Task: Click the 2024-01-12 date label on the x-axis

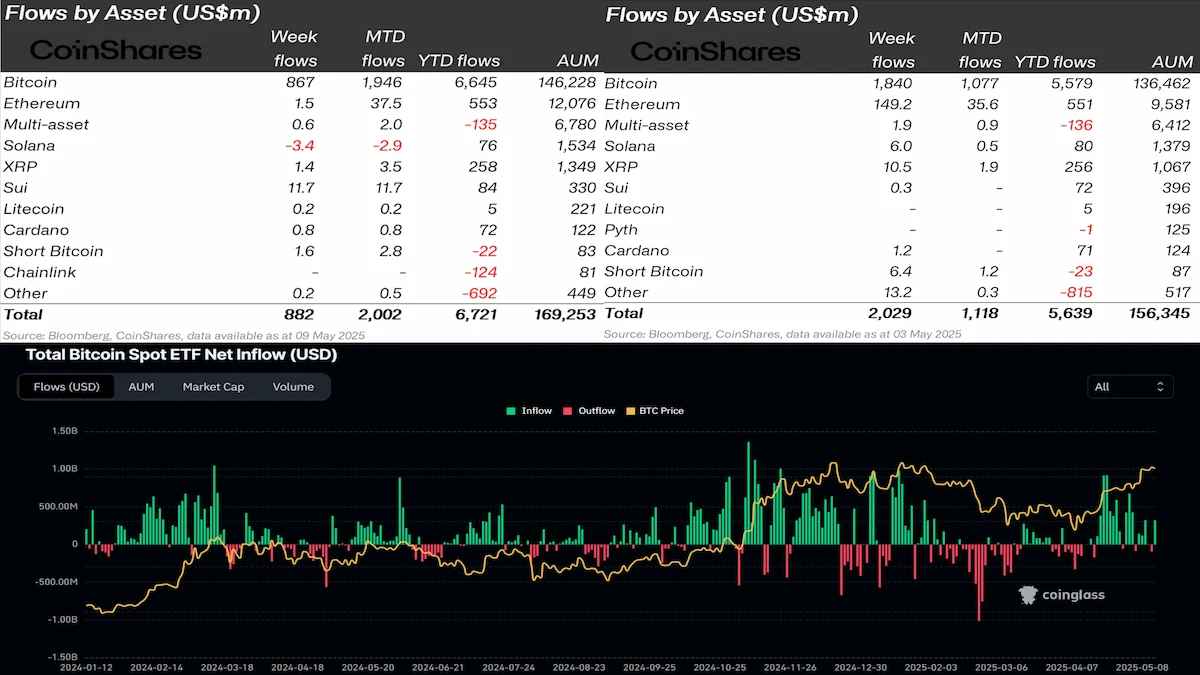Action: [x=87, y=666]
